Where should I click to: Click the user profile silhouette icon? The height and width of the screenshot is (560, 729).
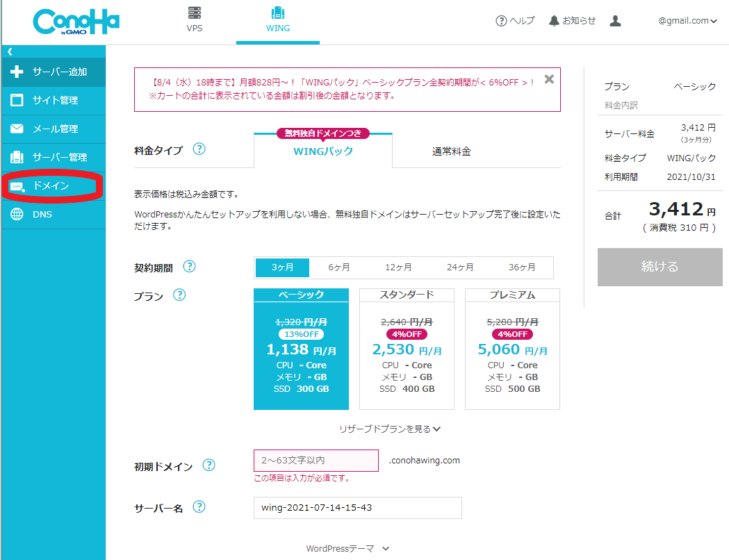615,20
